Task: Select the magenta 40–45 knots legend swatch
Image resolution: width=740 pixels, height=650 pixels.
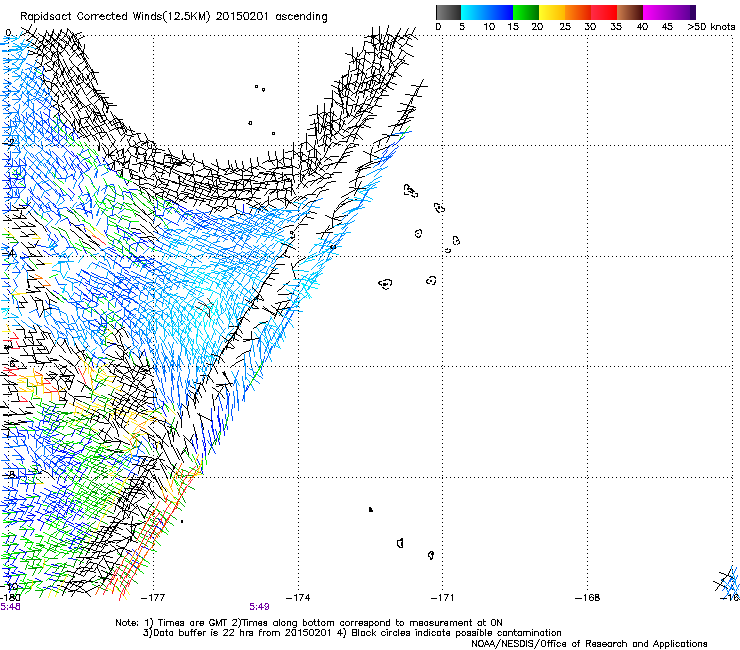Action: 656,12
